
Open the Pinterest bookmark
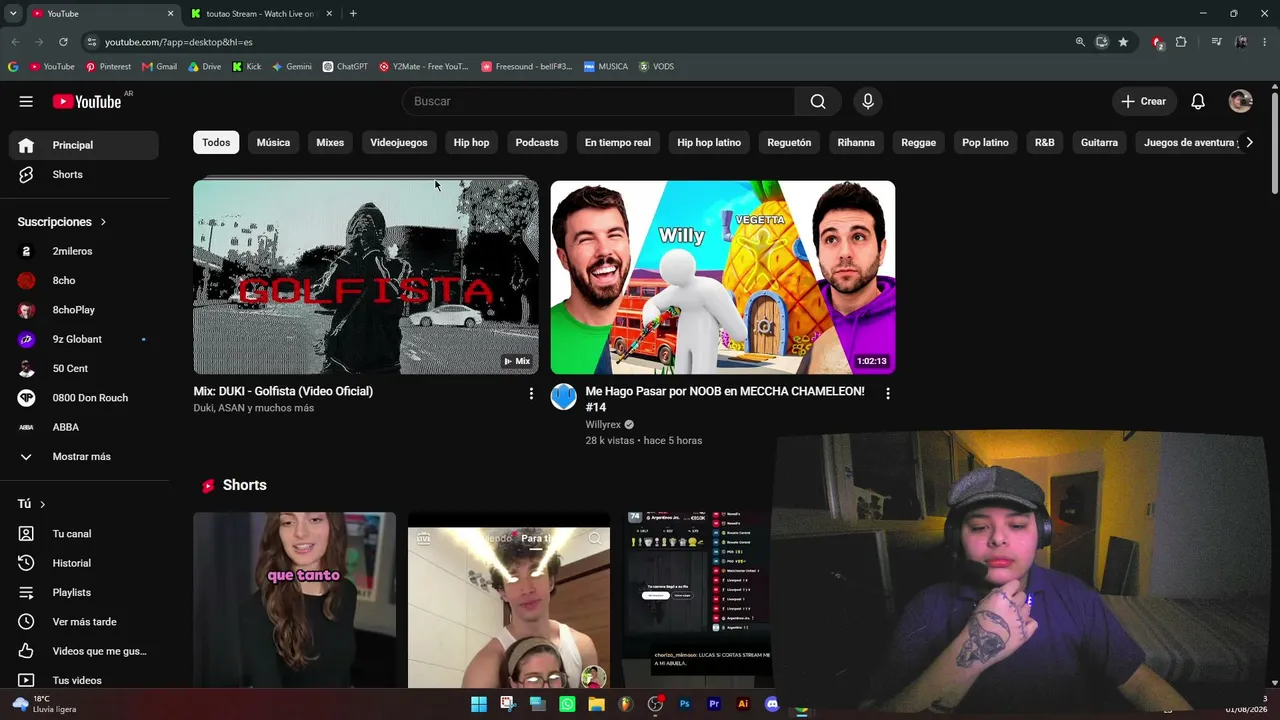point(108,67)
